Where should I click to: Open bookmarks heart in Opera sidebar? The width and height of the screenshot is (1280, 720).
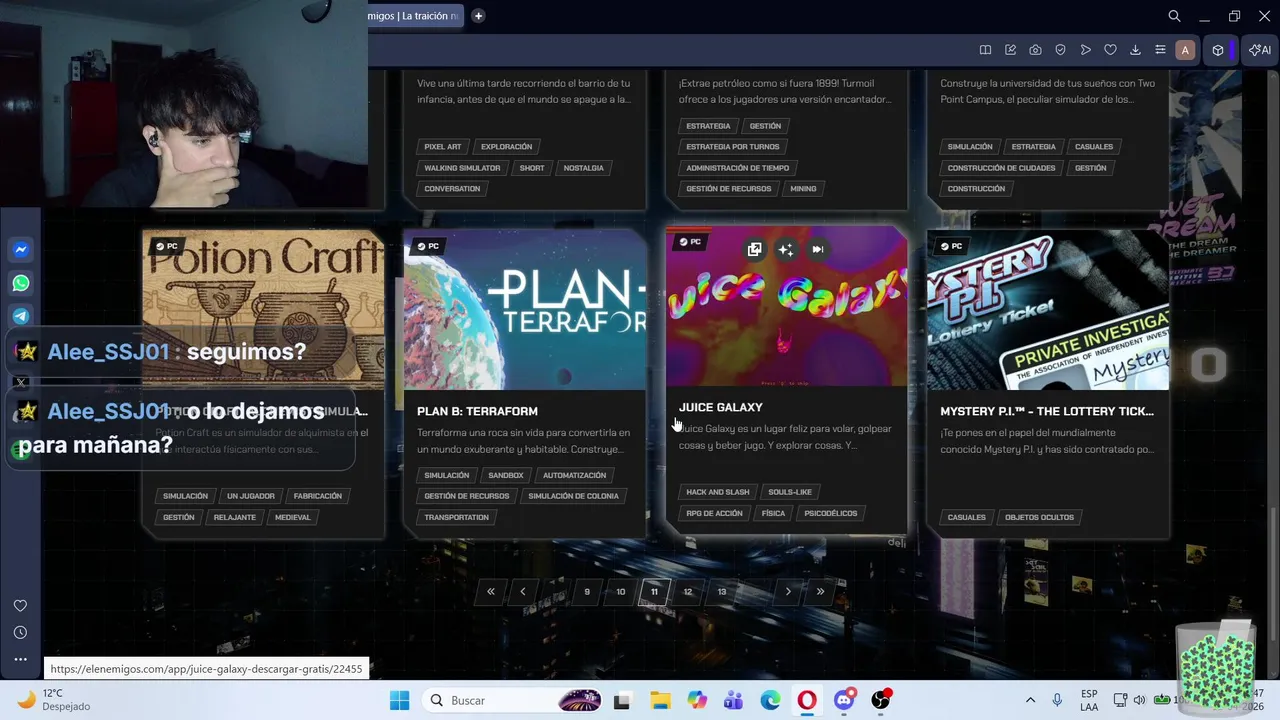[x=20, y=606]
